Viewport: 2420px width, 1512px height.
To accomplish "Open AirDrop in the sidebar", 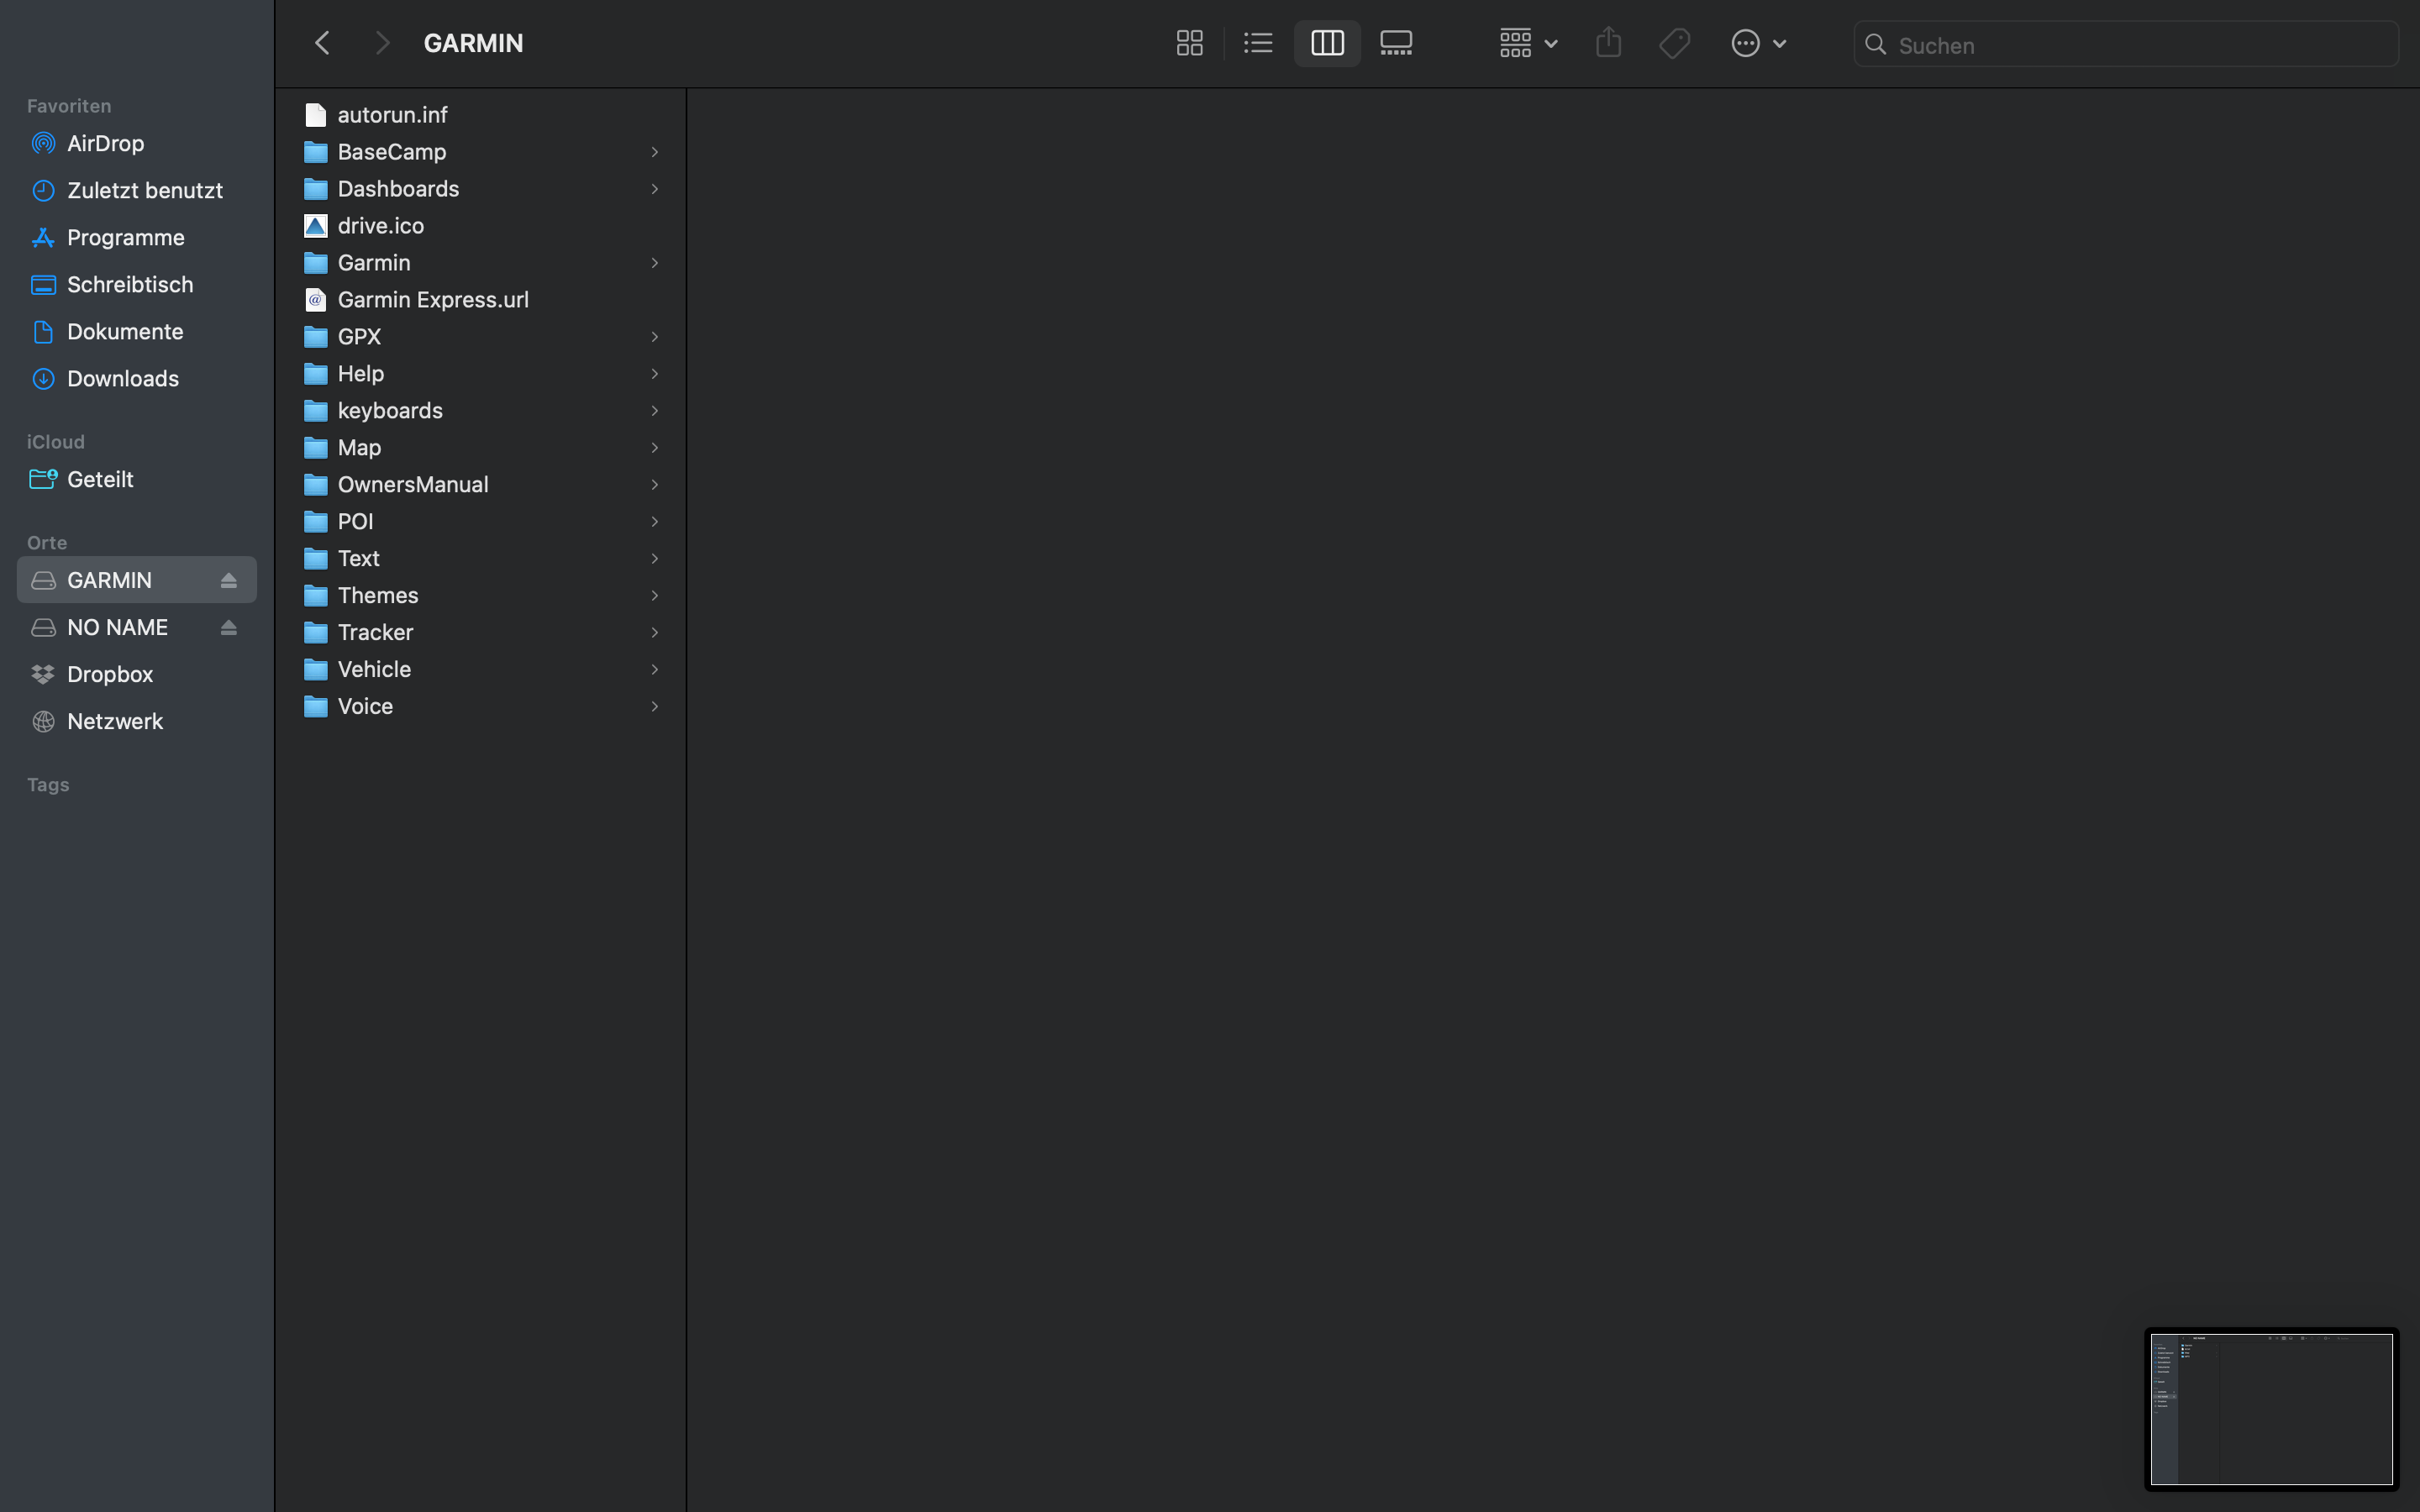I will (x=136, y=143).
